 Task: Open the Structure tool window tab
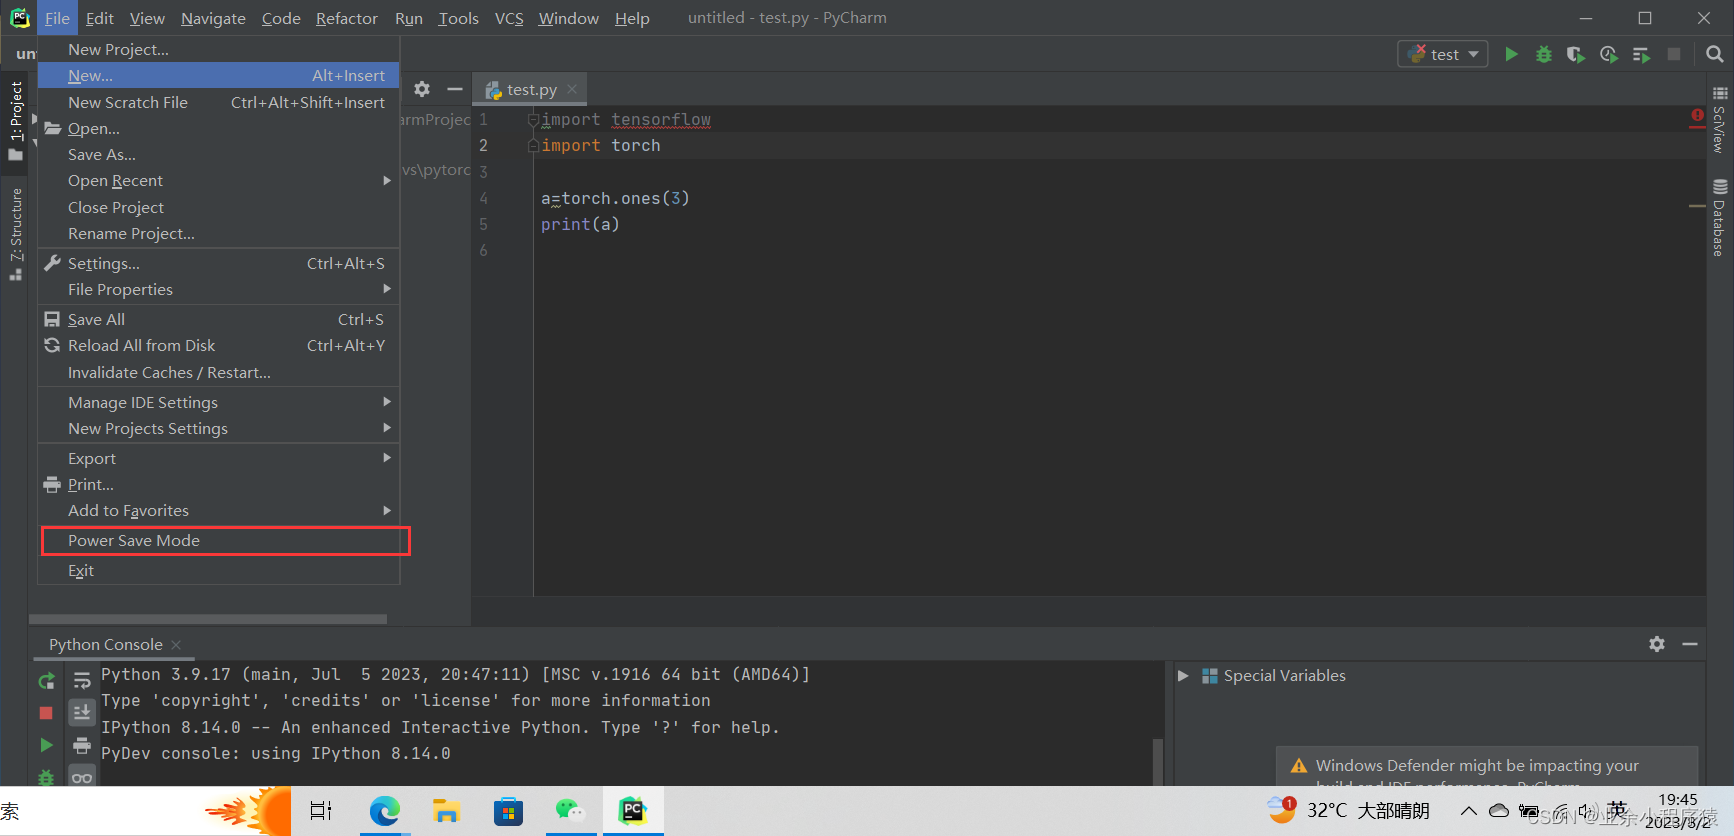click(x=15, y=235)
